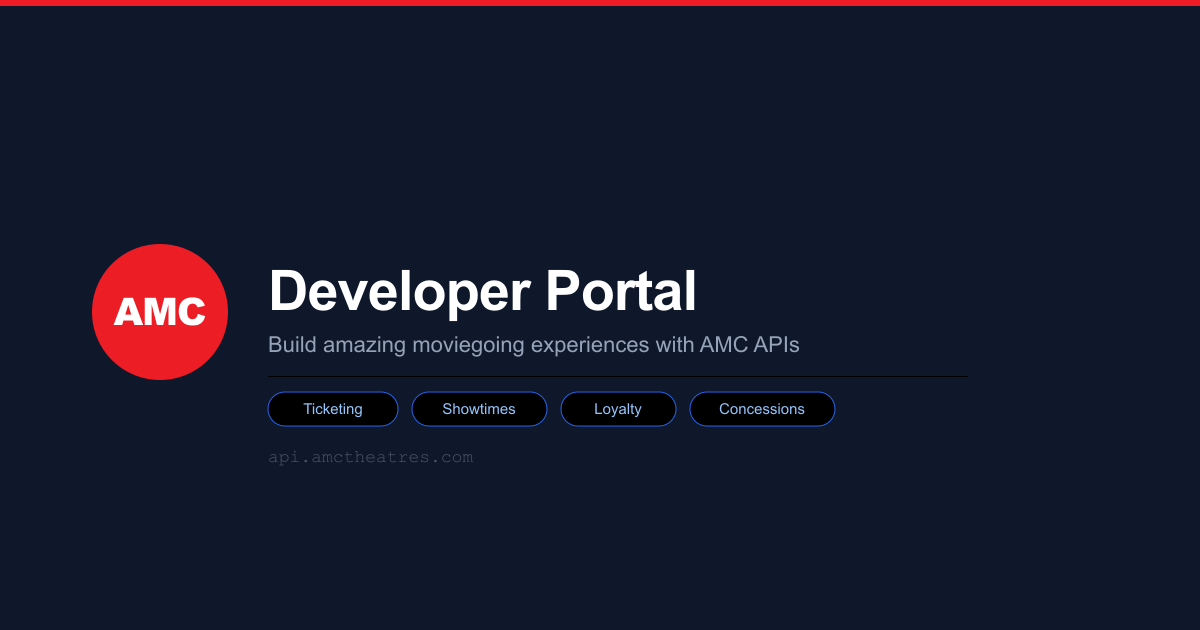Image resolution: width=1200 pixels, height=630 pixels.
Task: Click the Developer Portal heading
Action: click(x=482, y=292)
